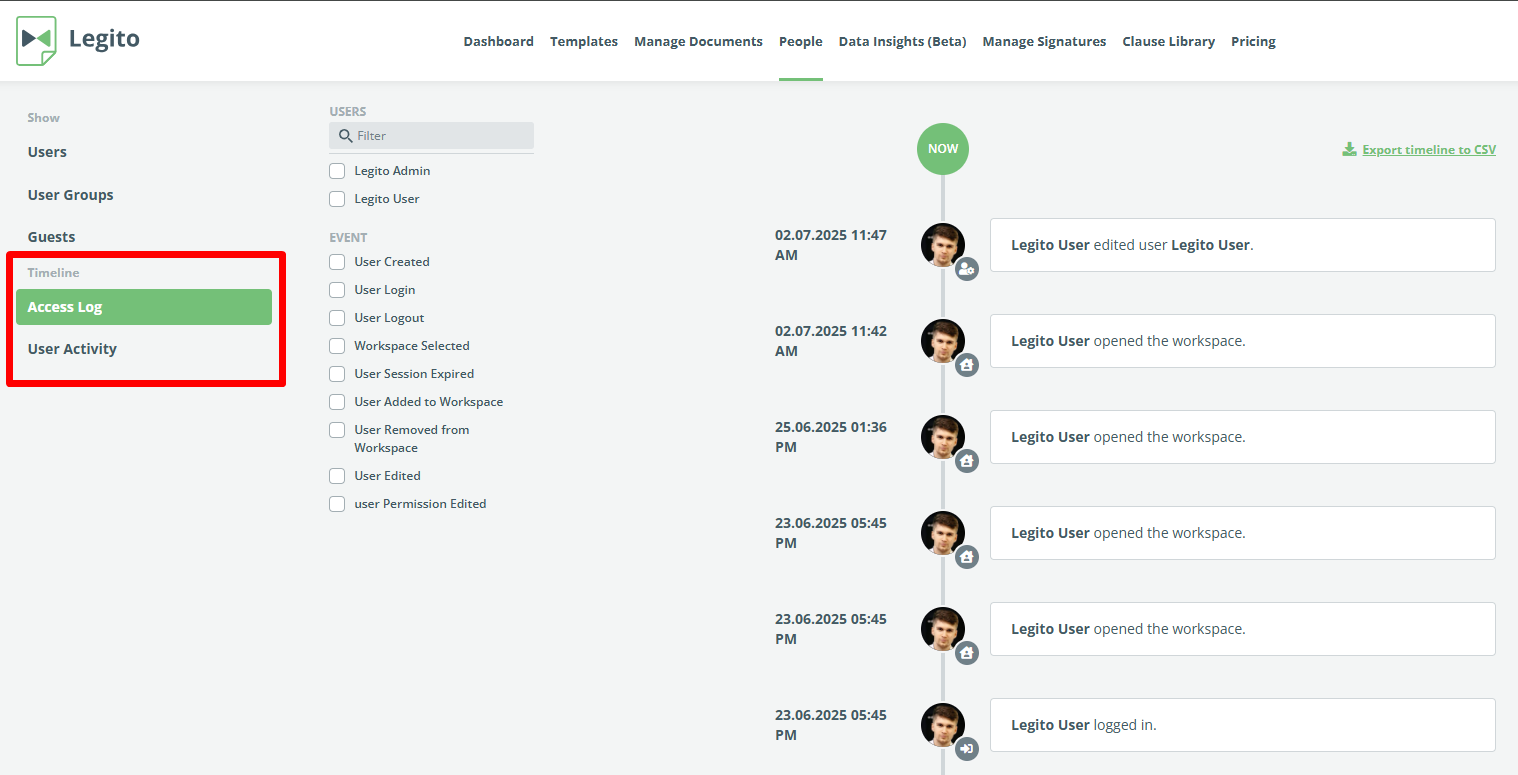The height and width of the screenshot is (775, 1518).
Task: Click the search magnifier icon in Filter
Action: 346,136
